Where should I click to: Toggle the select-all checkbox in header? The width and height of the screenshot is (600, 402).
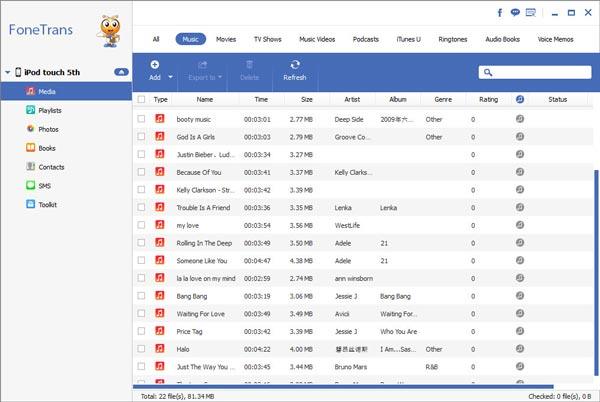coord(142,99)
